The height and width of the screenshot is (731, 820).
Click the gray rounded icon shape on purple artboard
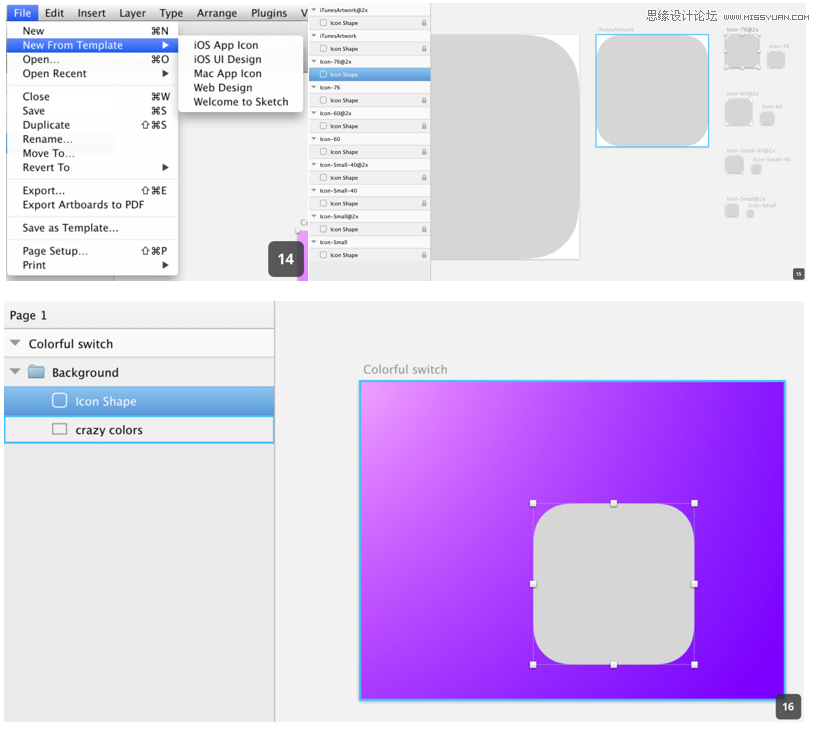pos(613,584)
